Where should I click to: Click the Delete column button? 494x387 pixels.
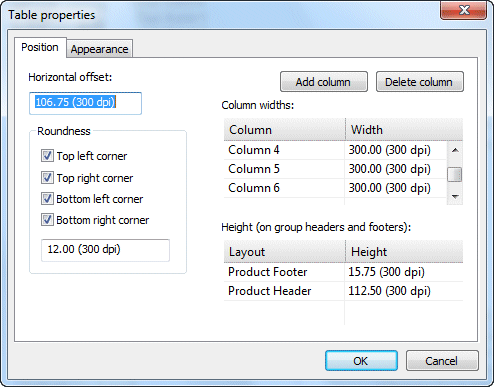[x=420, y=82]
